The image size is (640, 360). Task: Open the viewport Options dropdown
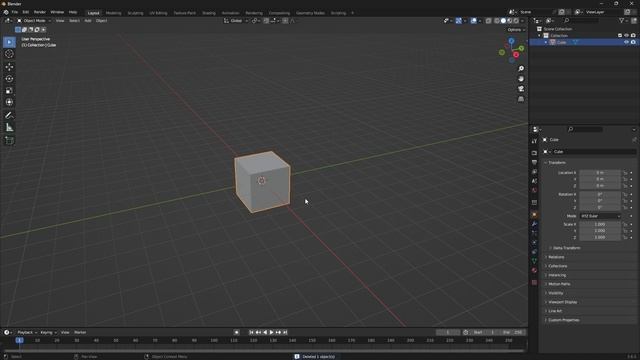coord(516,30)
